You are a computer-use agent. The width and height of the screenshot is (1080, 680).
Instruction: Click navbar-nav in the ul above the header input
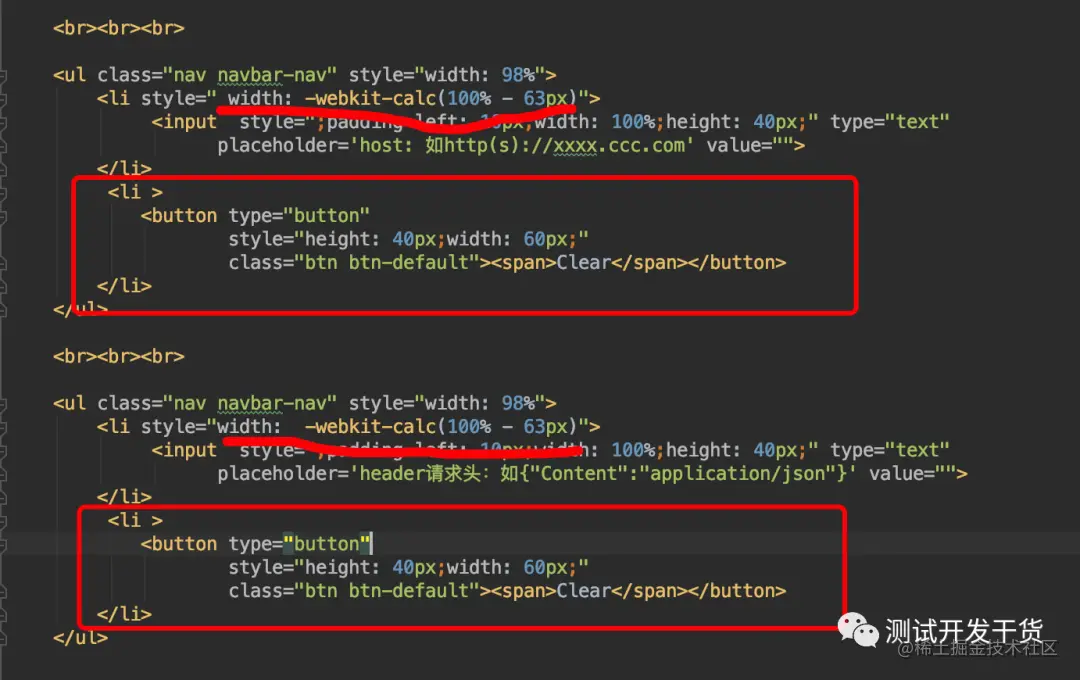coord(272,404)
